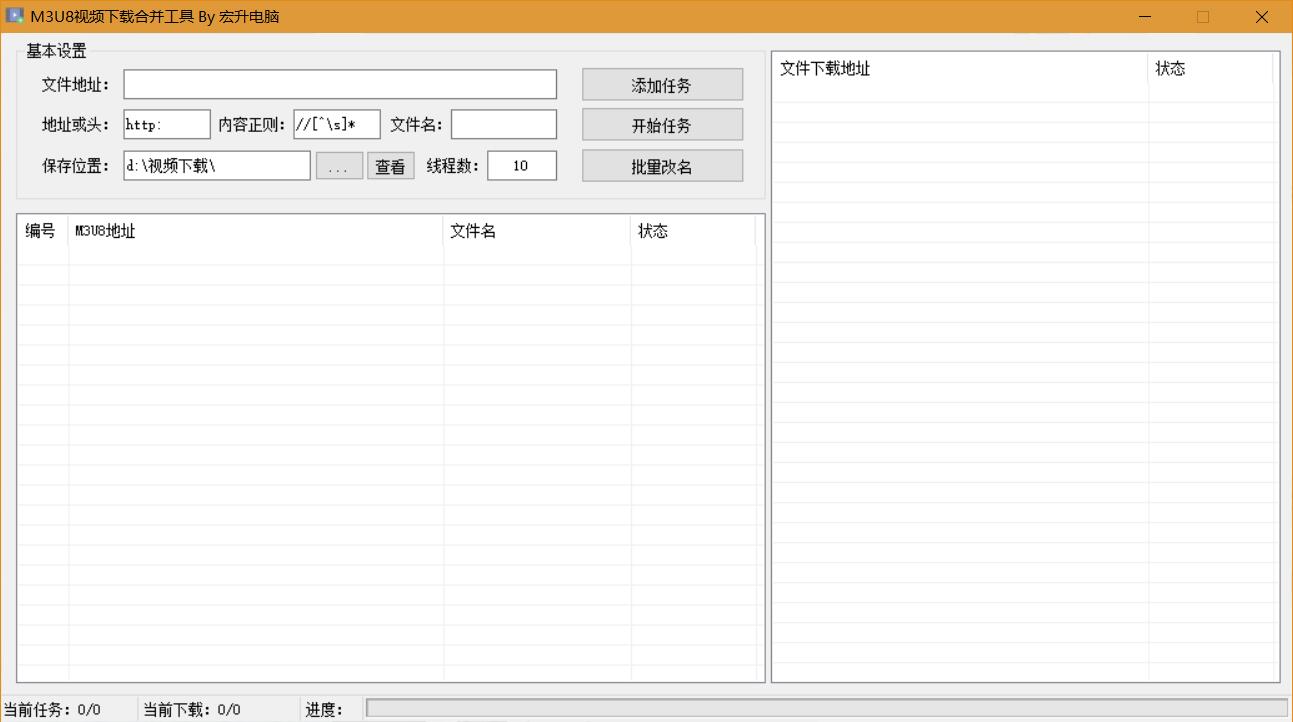The width and height of the screenshot is (1293, 722).
Task: Click the 批量改名 button
Action: click(x=662, y=166)
